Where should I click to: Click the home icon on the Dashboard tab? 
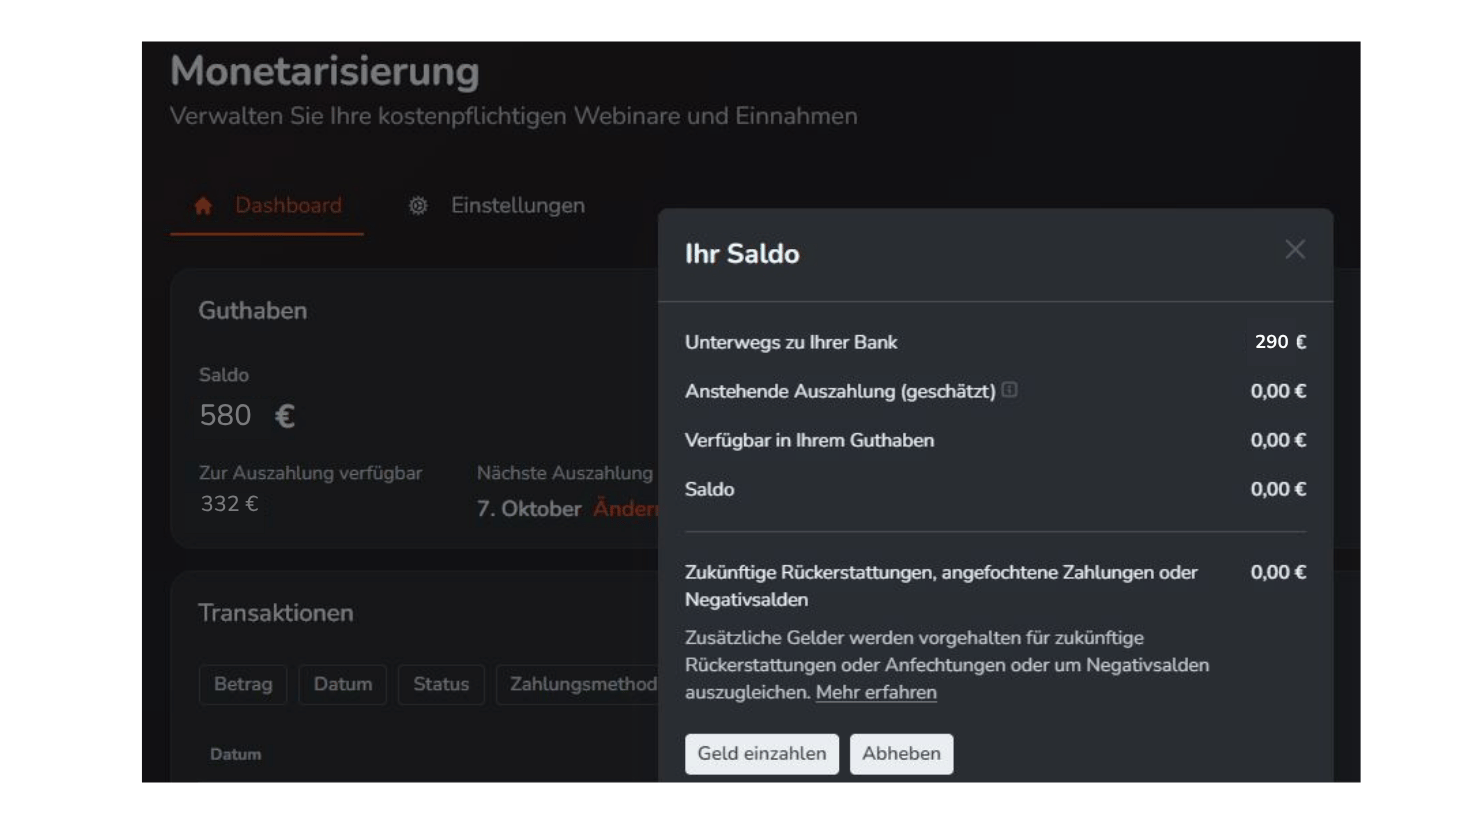(203, 206)
